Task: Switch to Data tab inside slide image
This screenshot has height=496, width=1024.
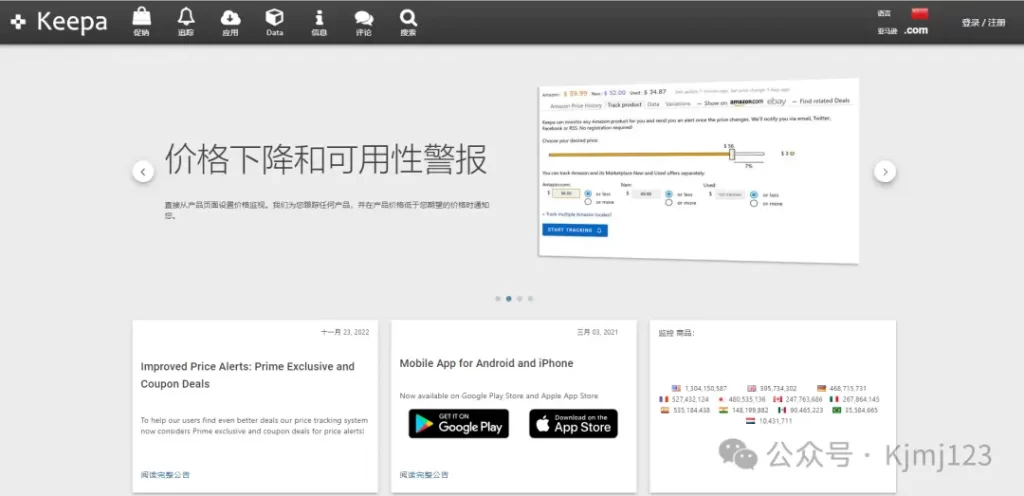Action: click(653, 104)
